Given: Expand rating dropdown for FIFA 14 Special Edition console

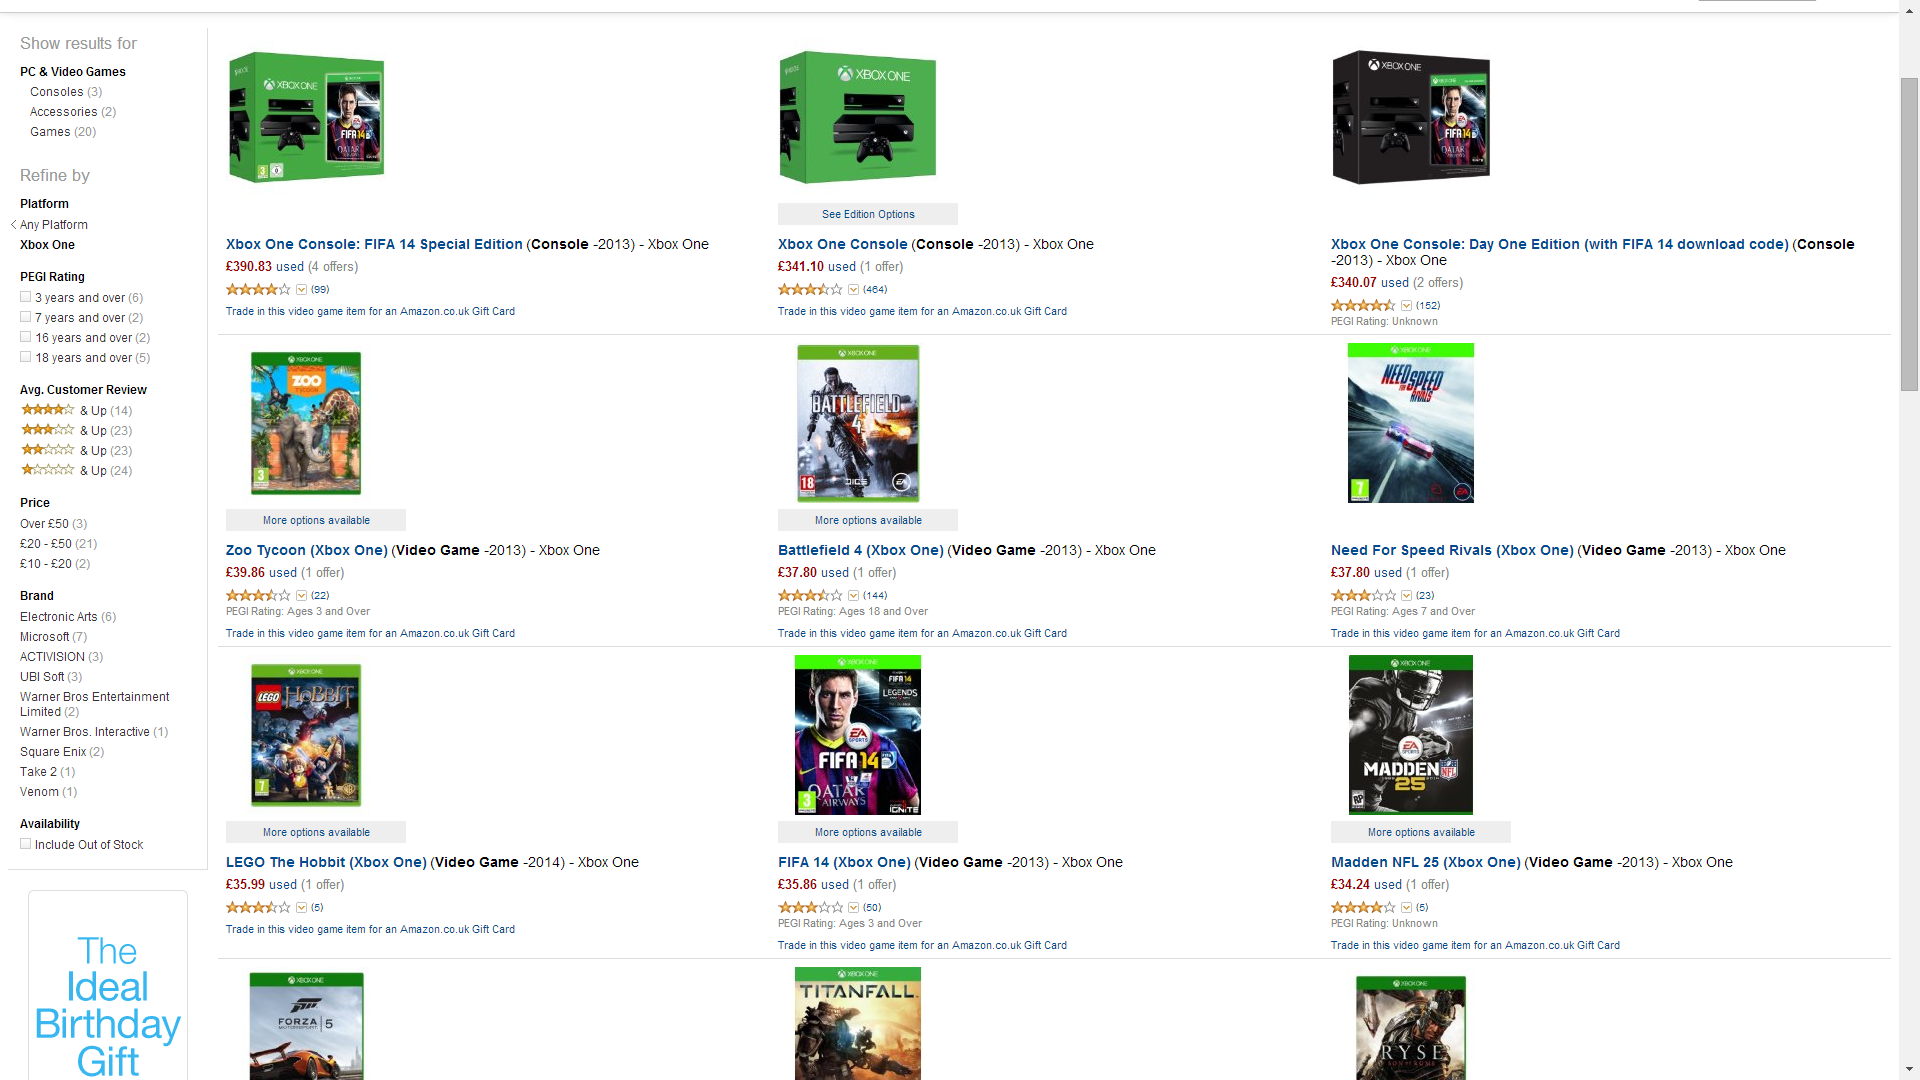Looking at the screenshot, I should 301,290.
